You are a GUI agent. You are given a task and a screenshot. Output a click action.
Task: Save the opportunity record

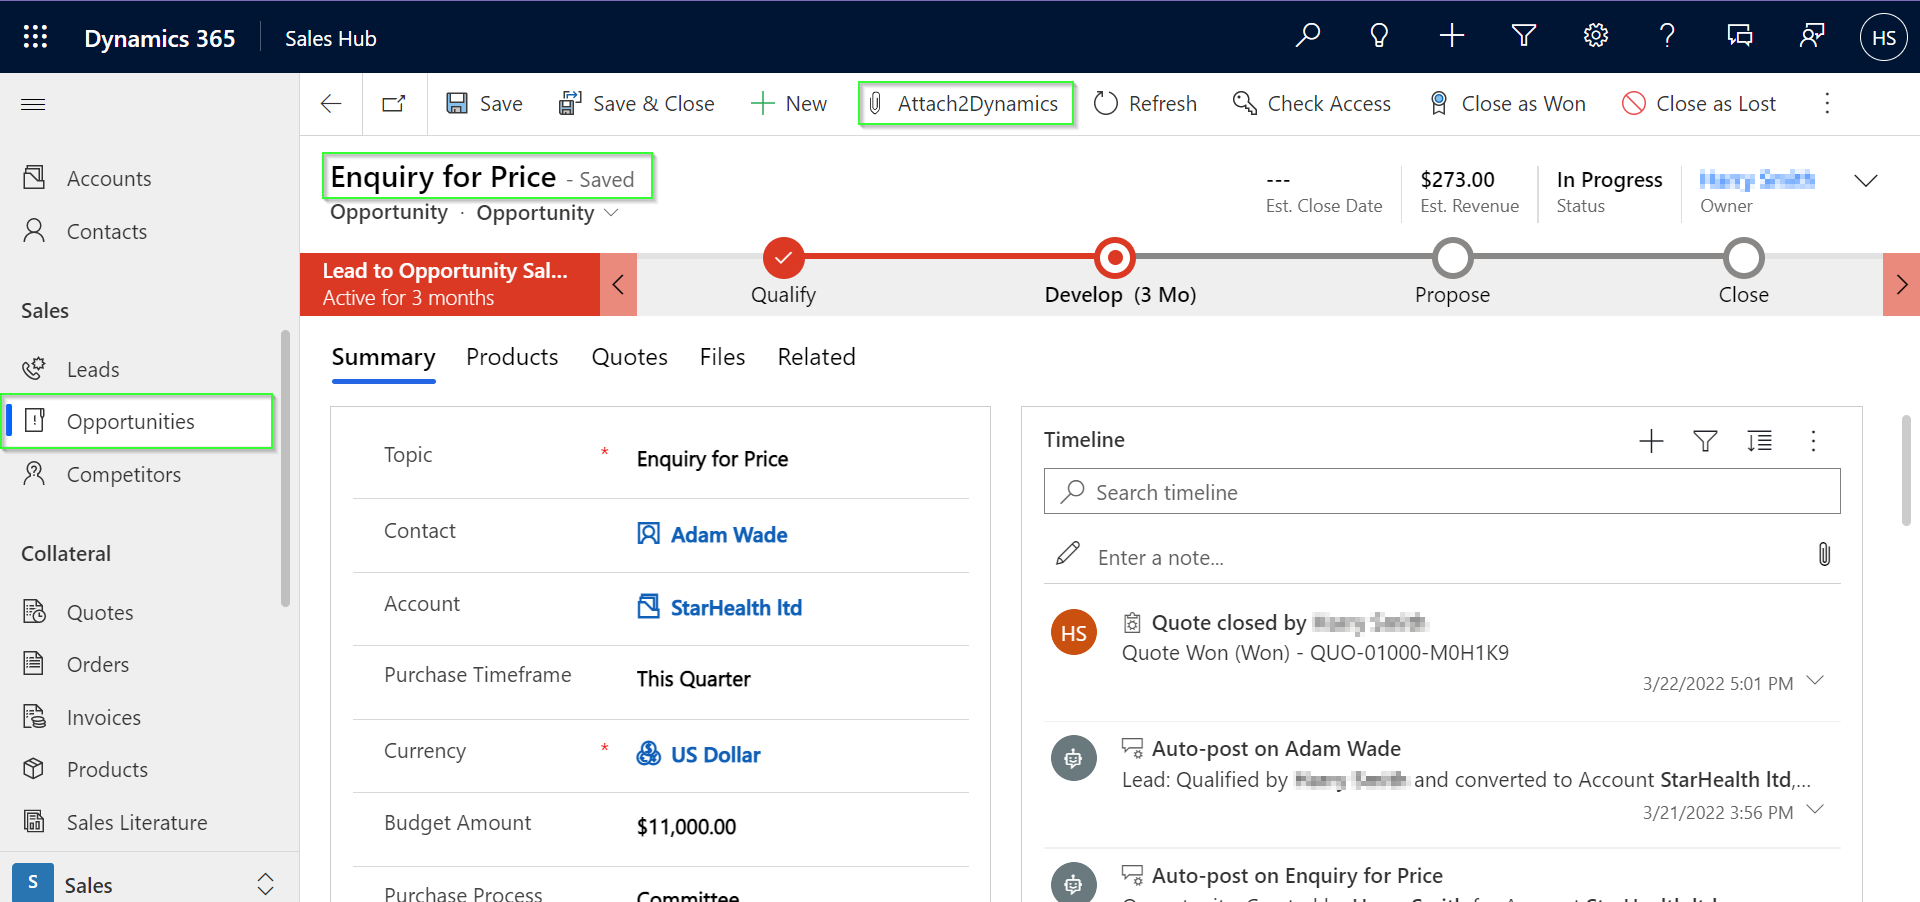coord(484,103)
